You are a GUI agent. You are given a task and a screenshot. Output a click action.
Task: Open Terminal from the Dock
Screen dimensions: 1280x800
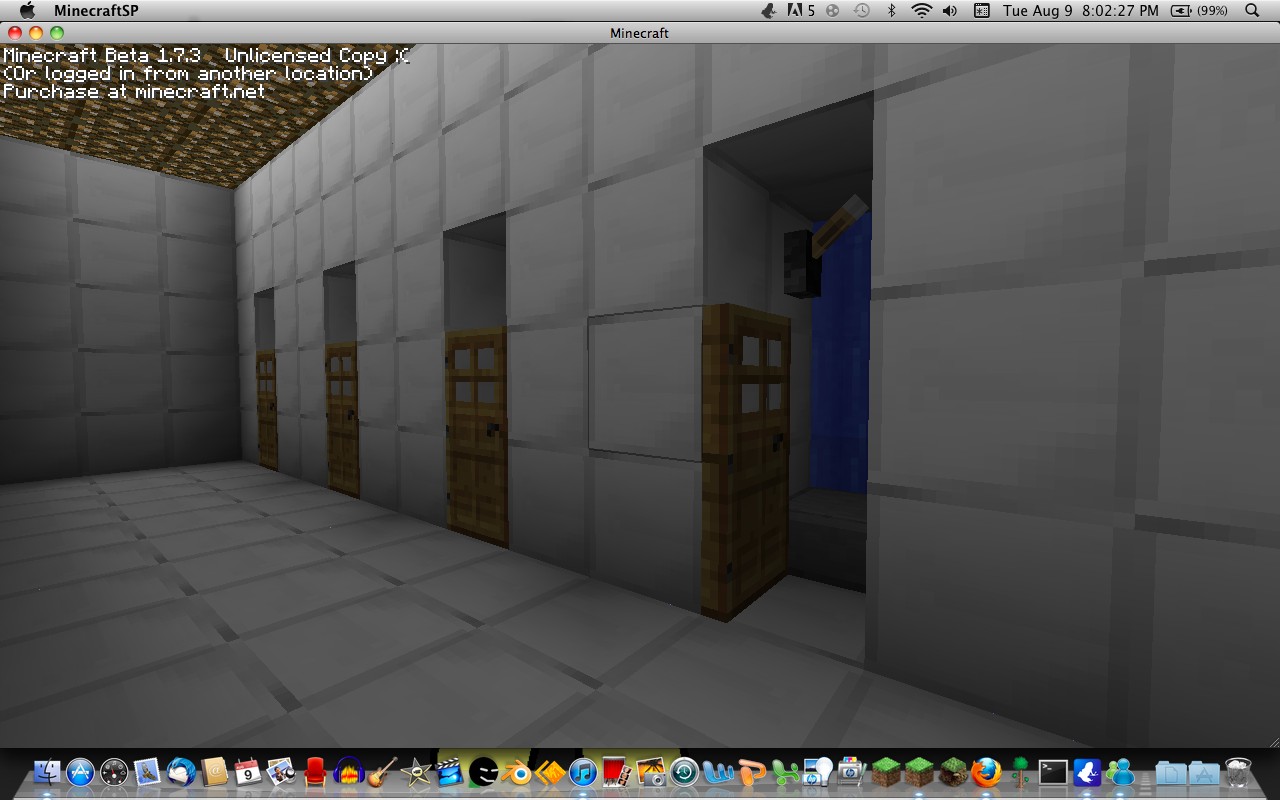[1053, 771]
